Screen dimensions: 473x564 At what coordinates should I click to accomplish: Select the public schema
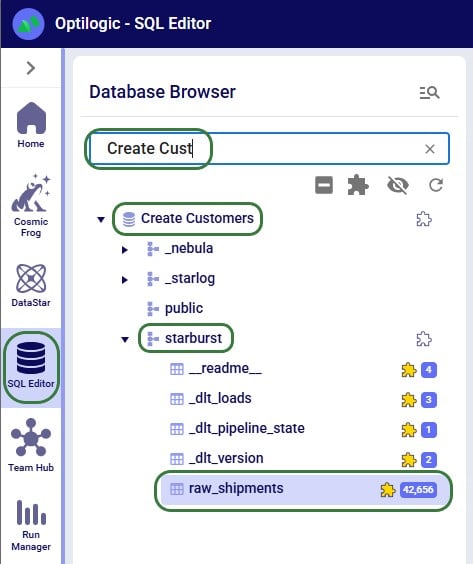tap(184, 309)
